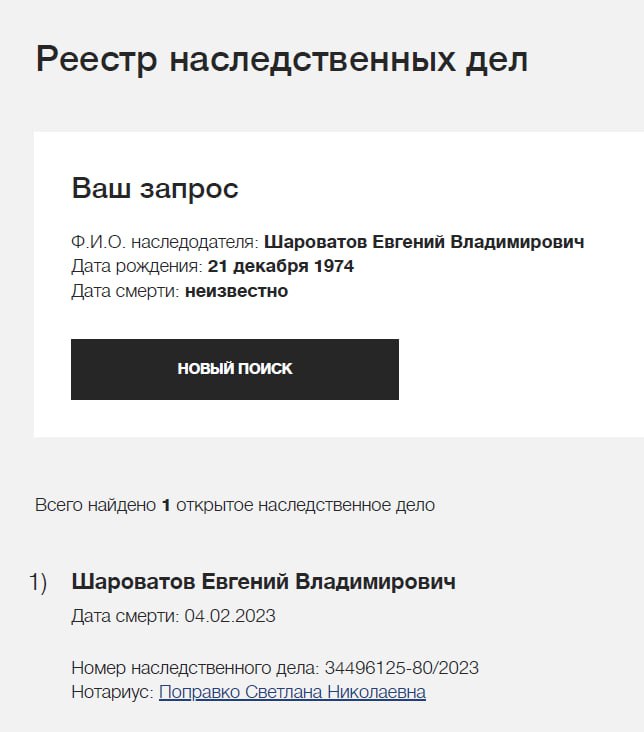Click the word открытое in the results summary

click(215, 505)
